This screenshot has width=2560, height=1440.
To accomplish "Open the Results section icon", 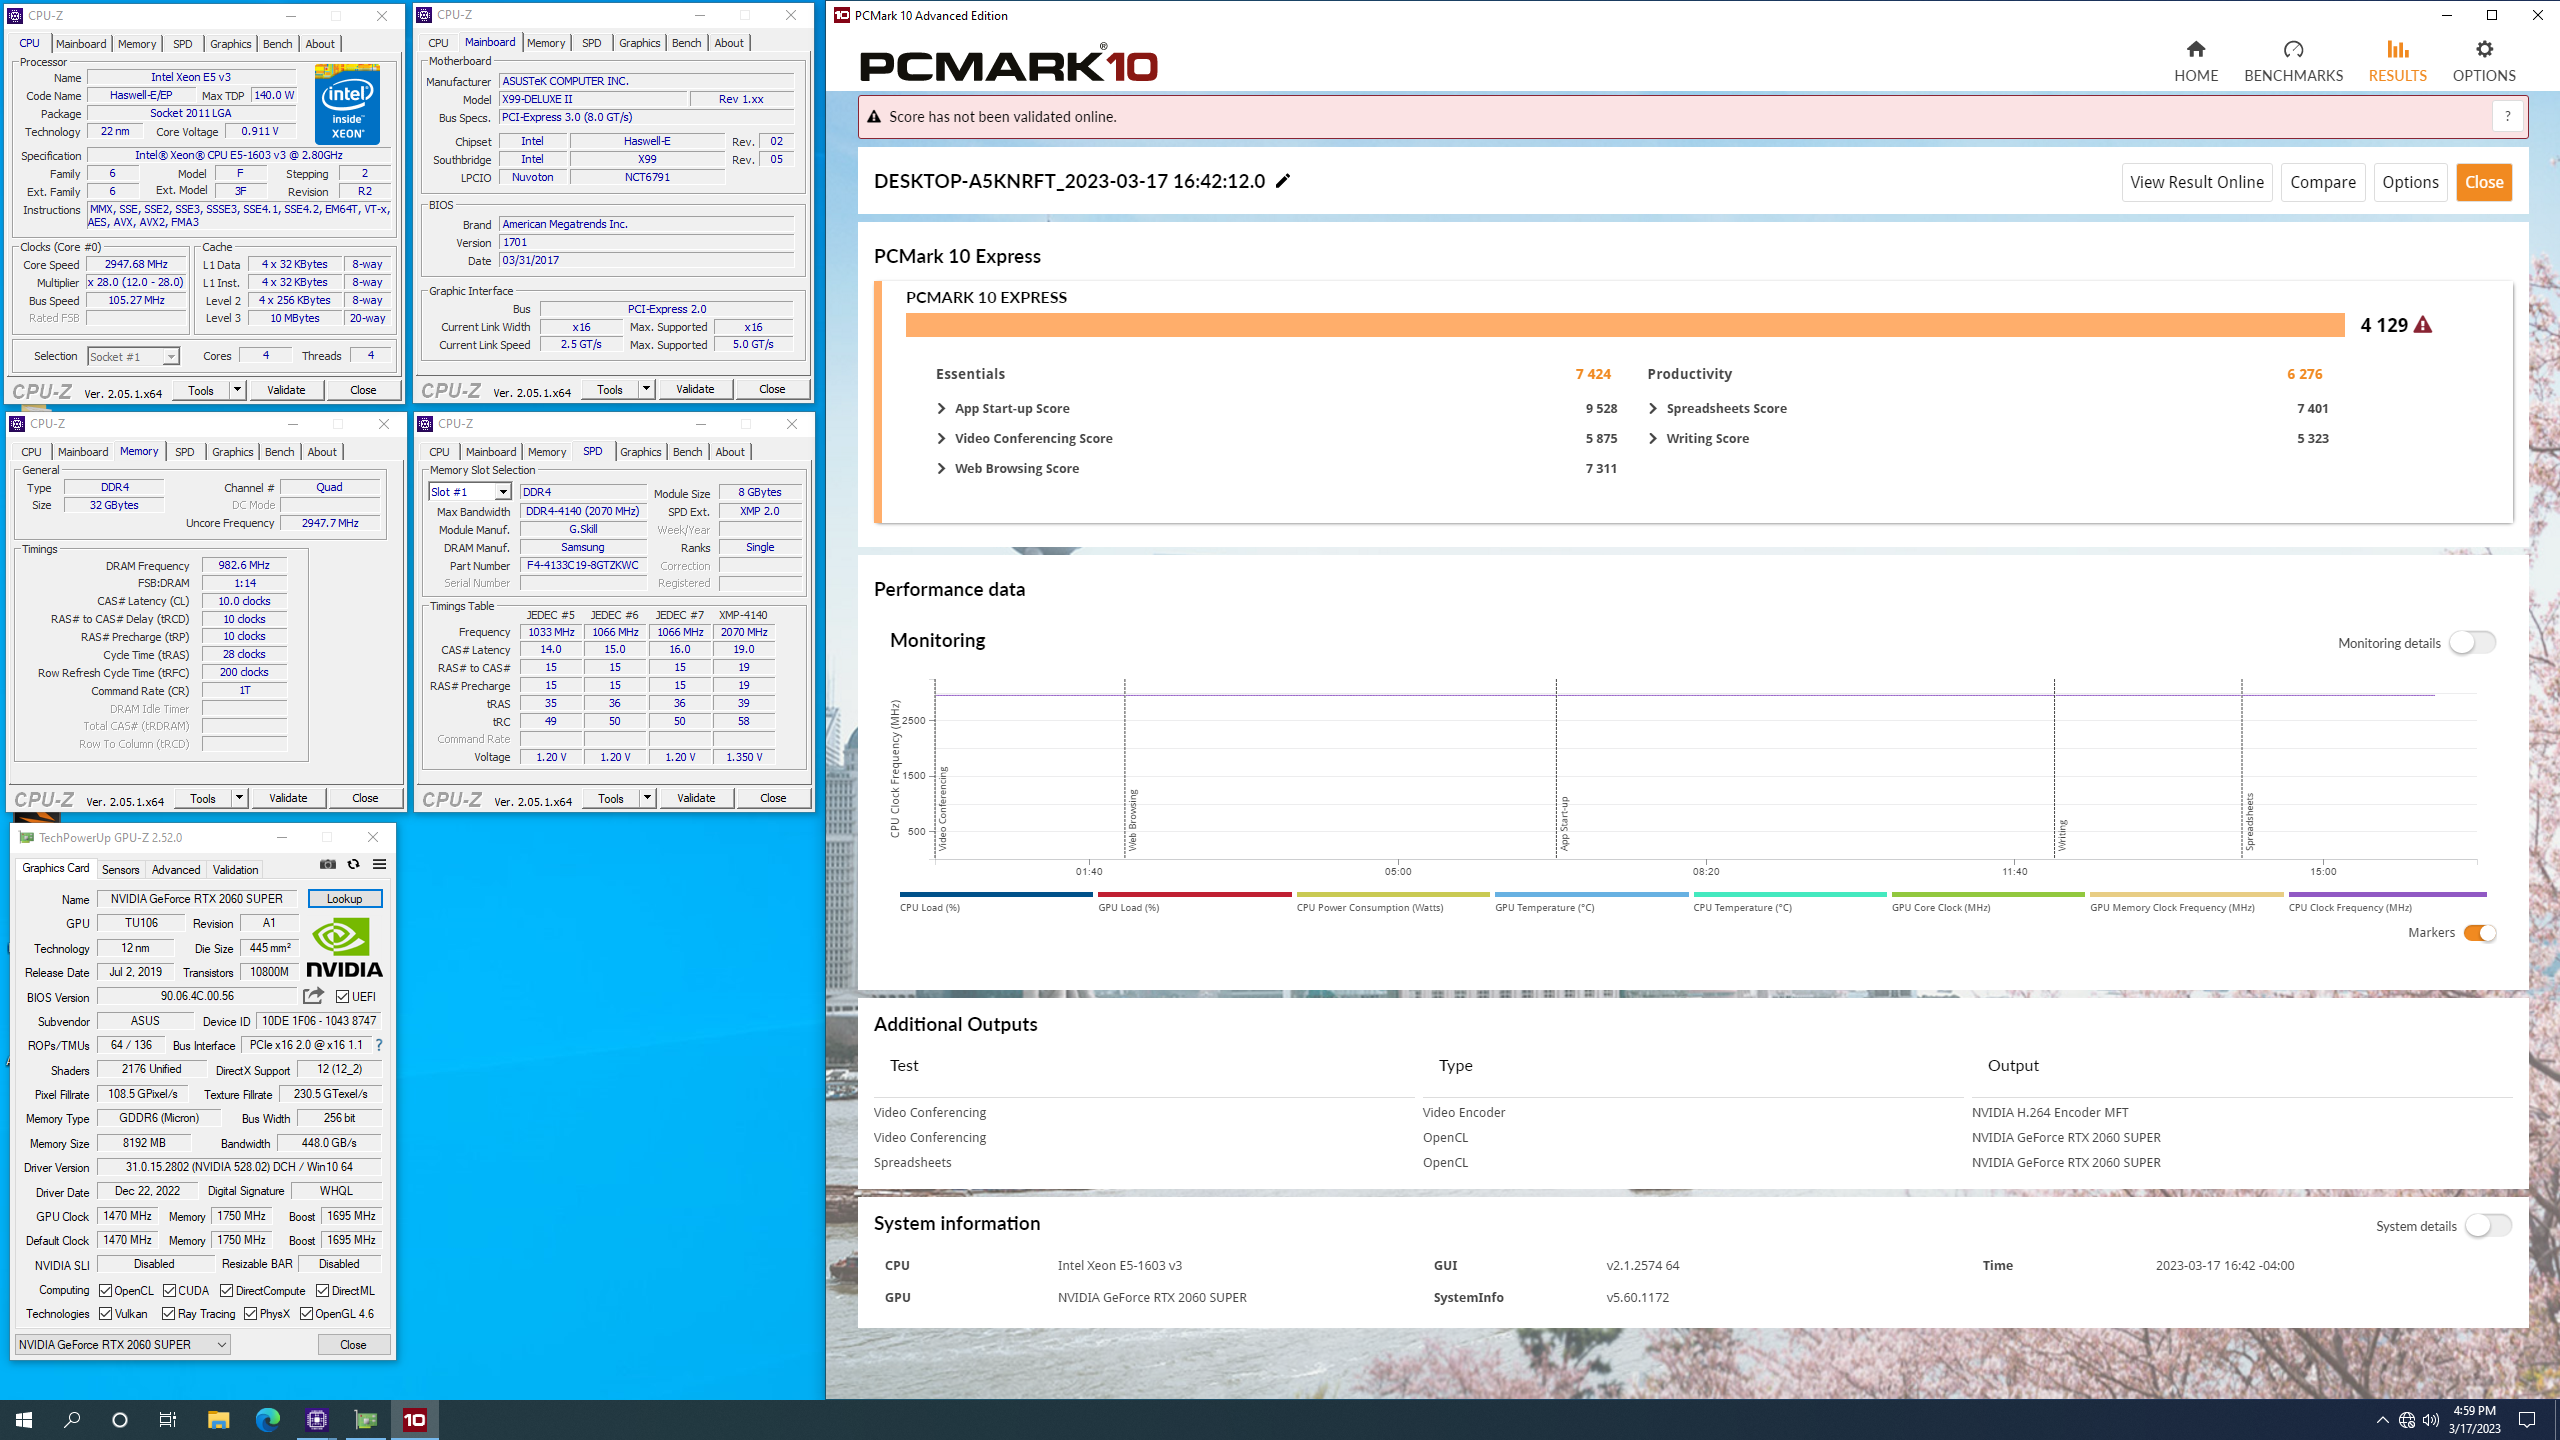I will [x=2397, y=49].
